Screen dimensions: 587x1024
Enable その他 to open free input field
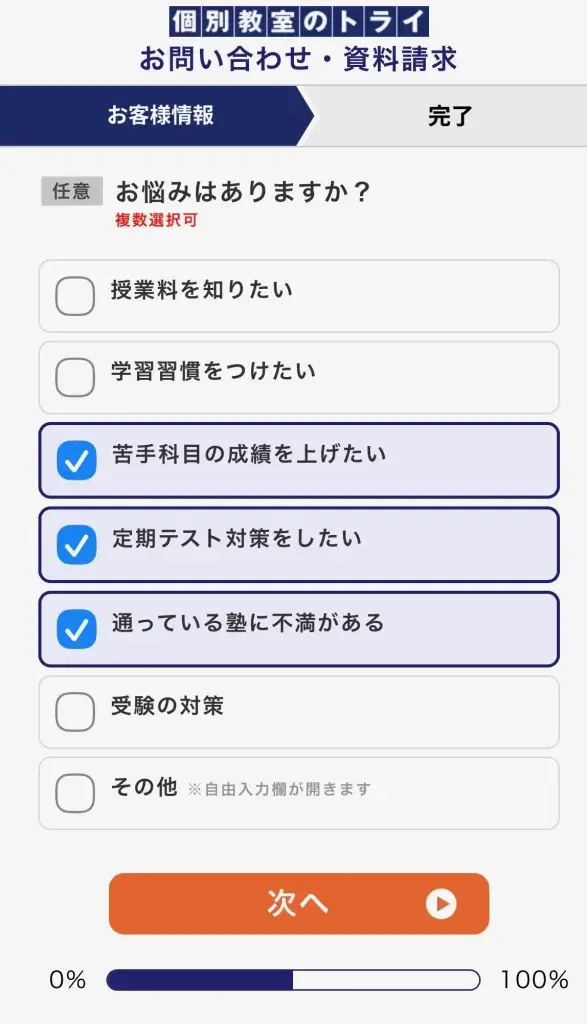75,793
